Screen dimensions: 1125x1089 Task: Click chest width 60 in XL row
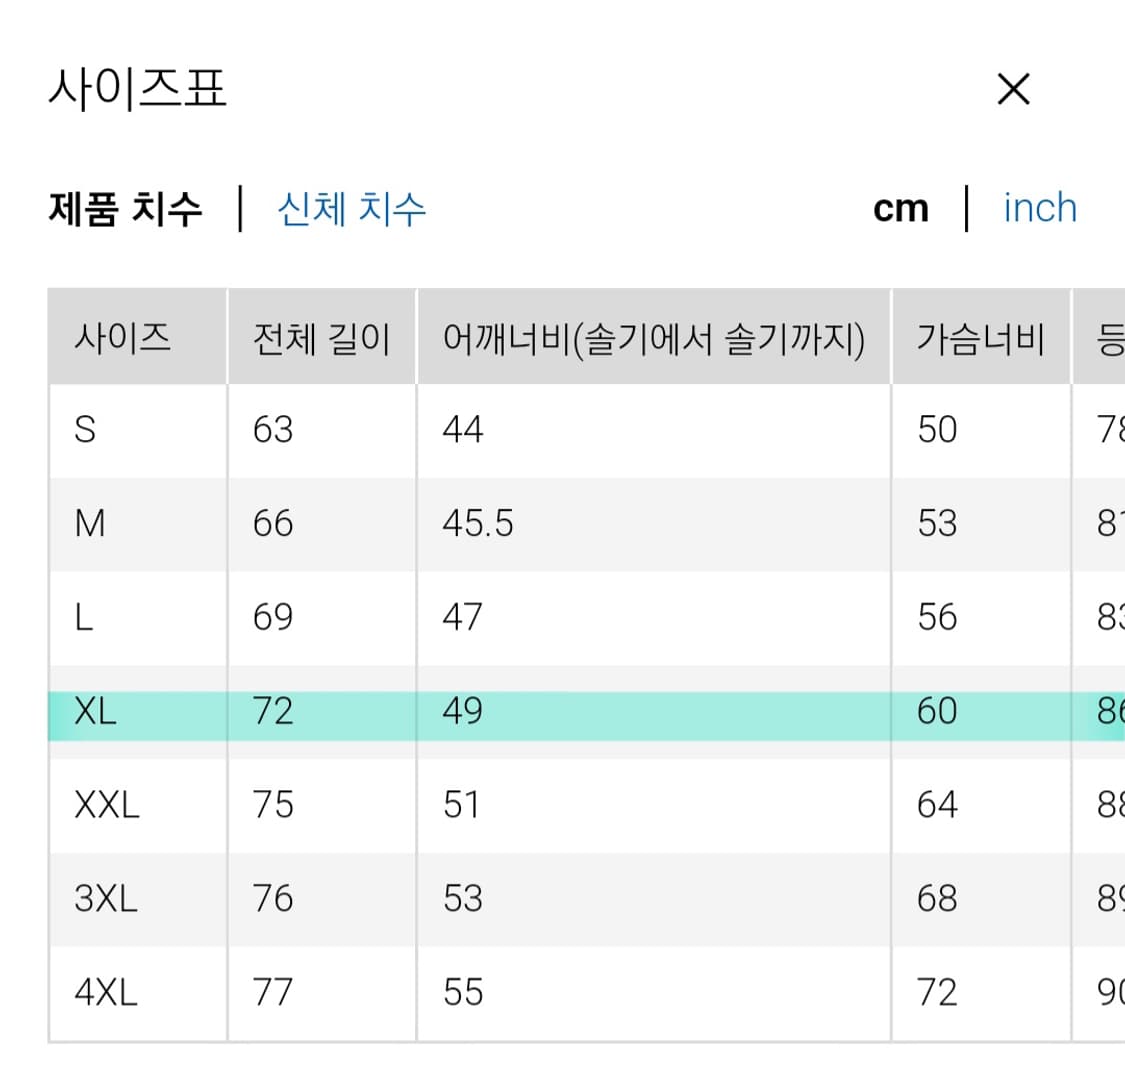point(936,711)
